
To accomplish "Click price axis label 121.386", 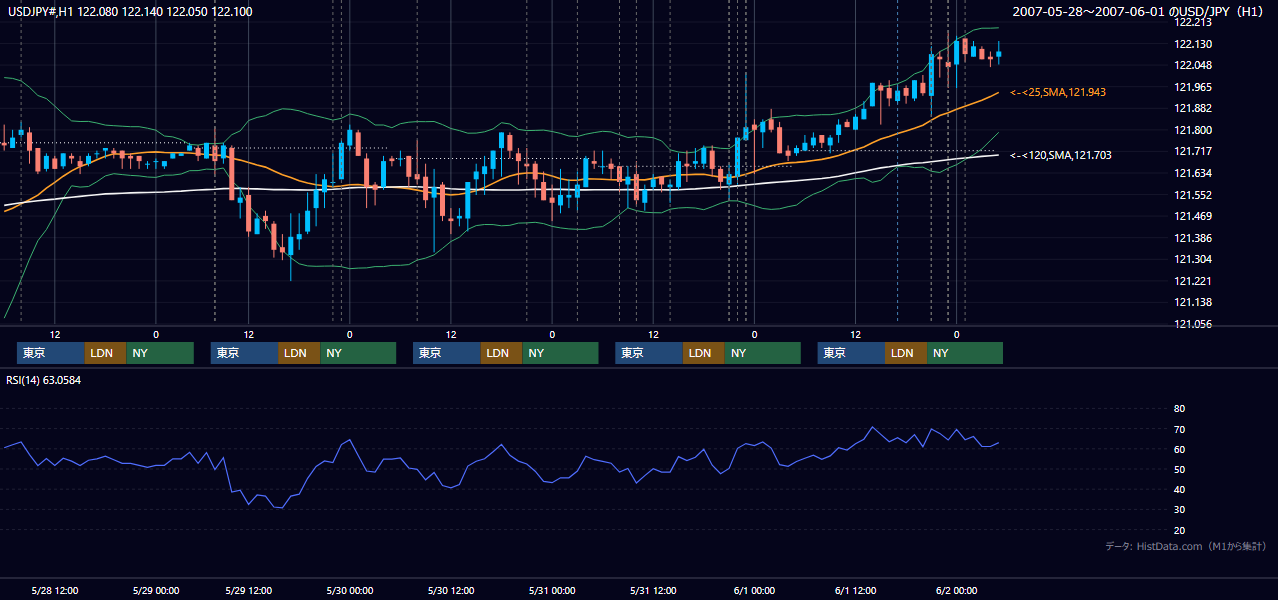I will pyautogui.click(x=1194, y=238).
